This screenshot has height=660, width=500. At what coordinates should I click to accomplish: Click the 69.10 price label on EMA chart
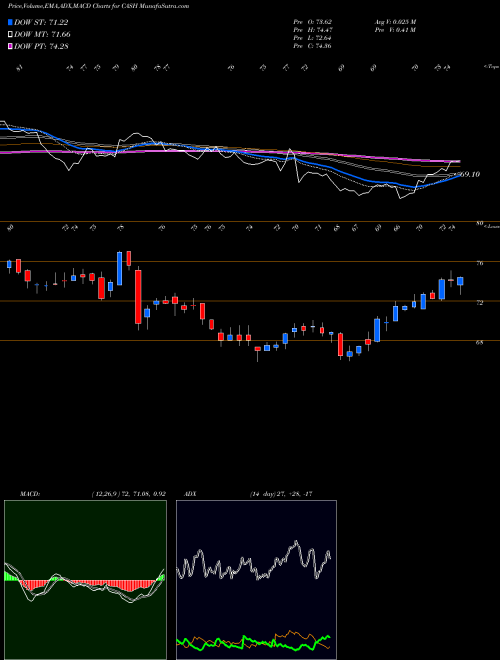(469, 174)
